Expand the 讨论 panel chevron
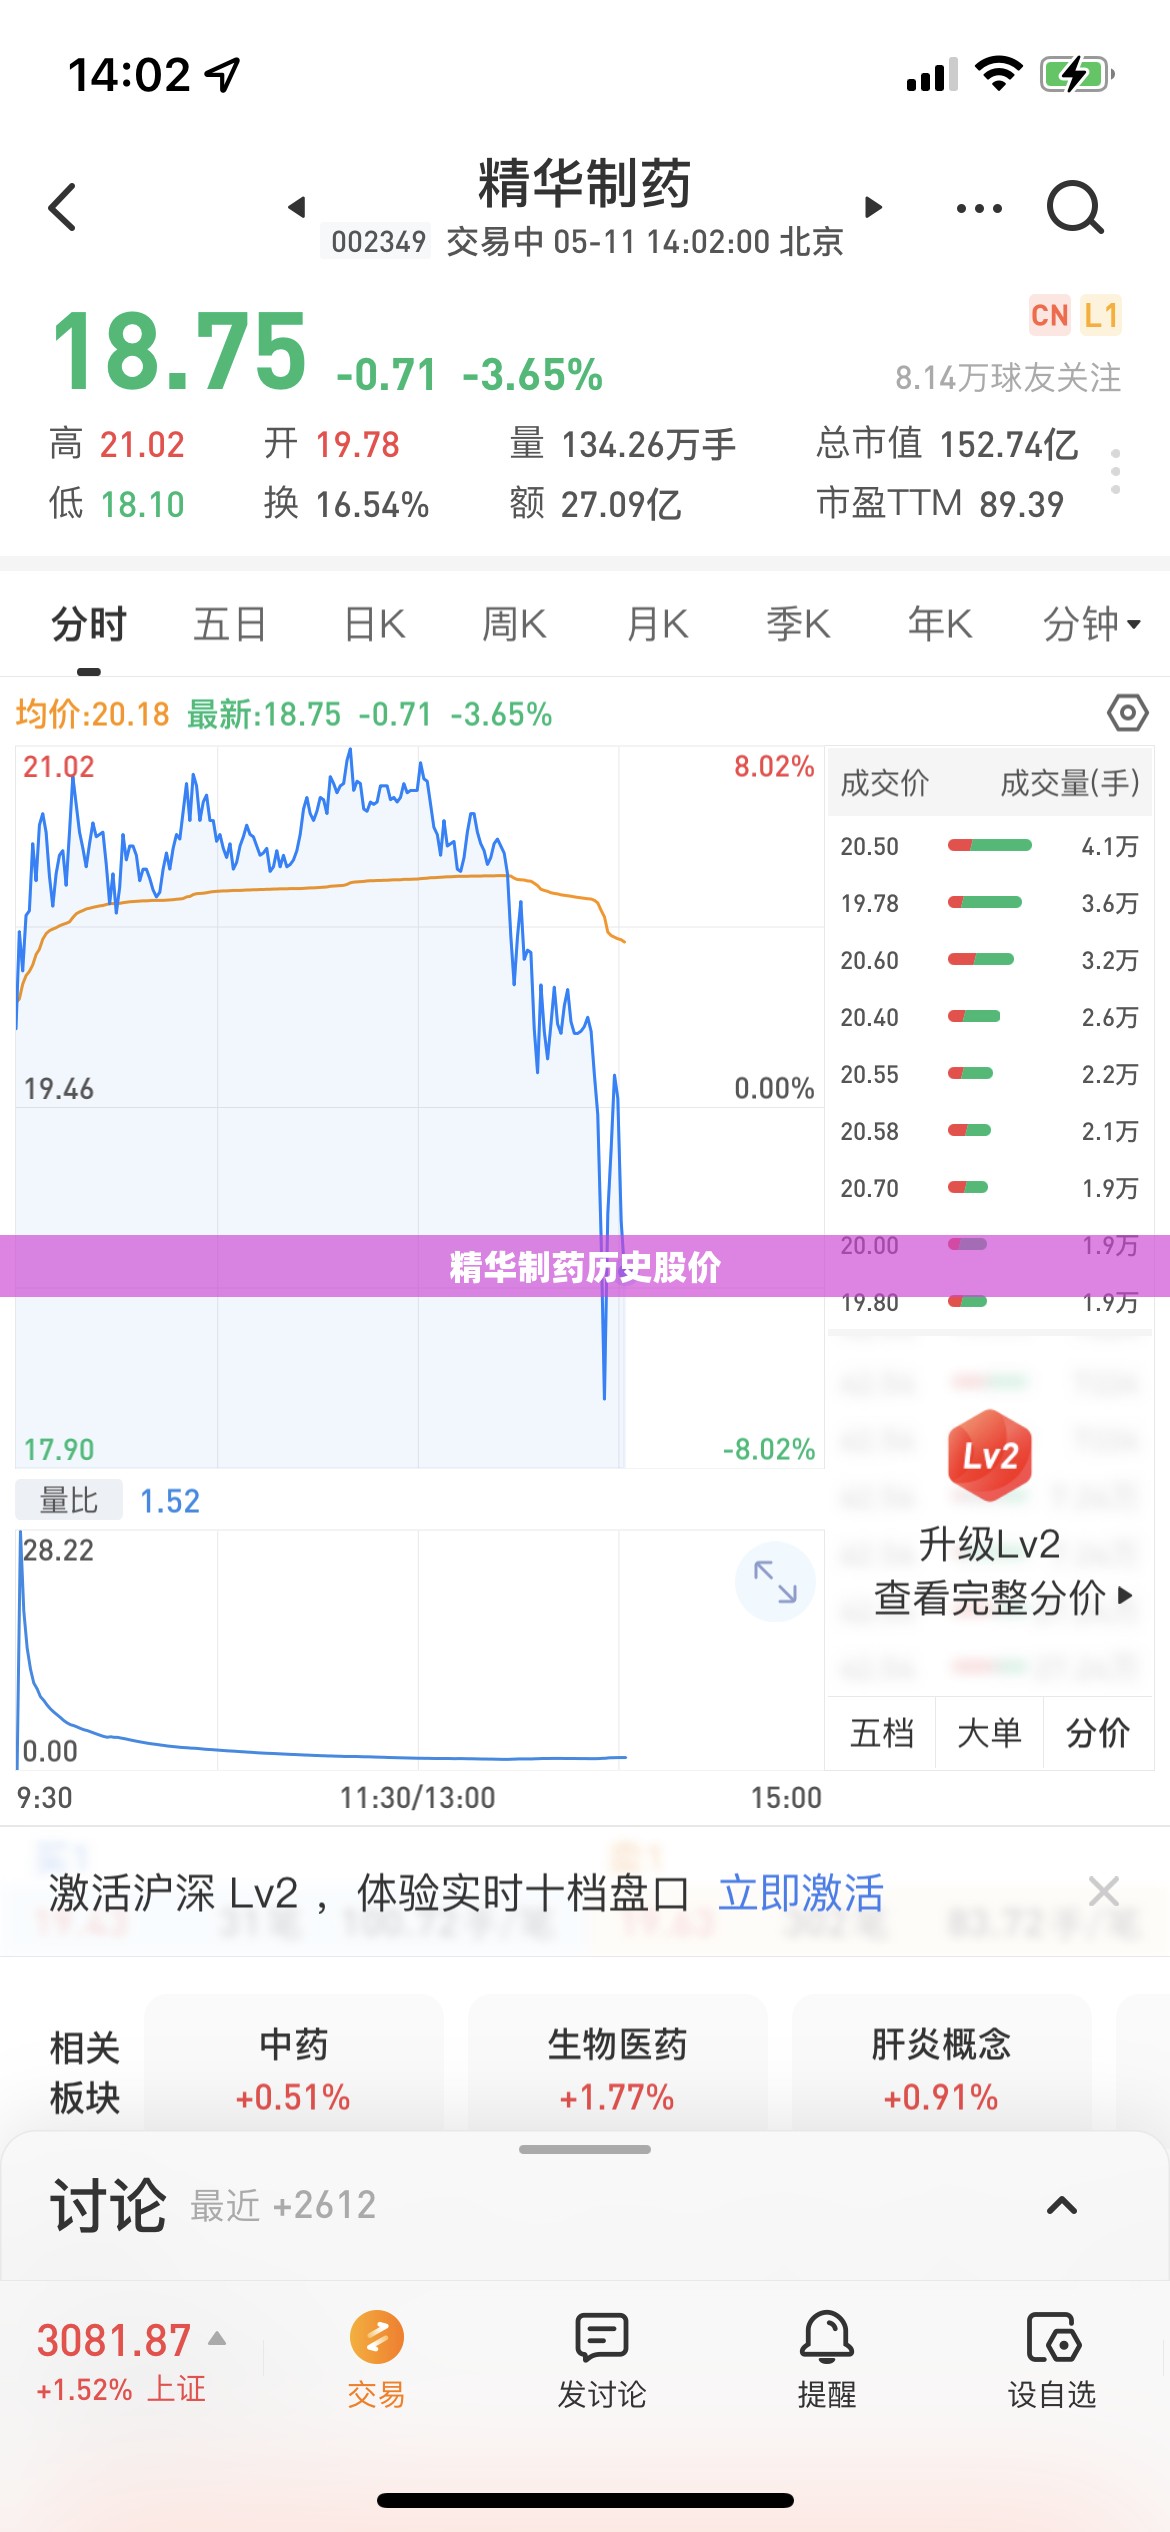Screen dimensions: 1170x2532 (1062, 2205)
